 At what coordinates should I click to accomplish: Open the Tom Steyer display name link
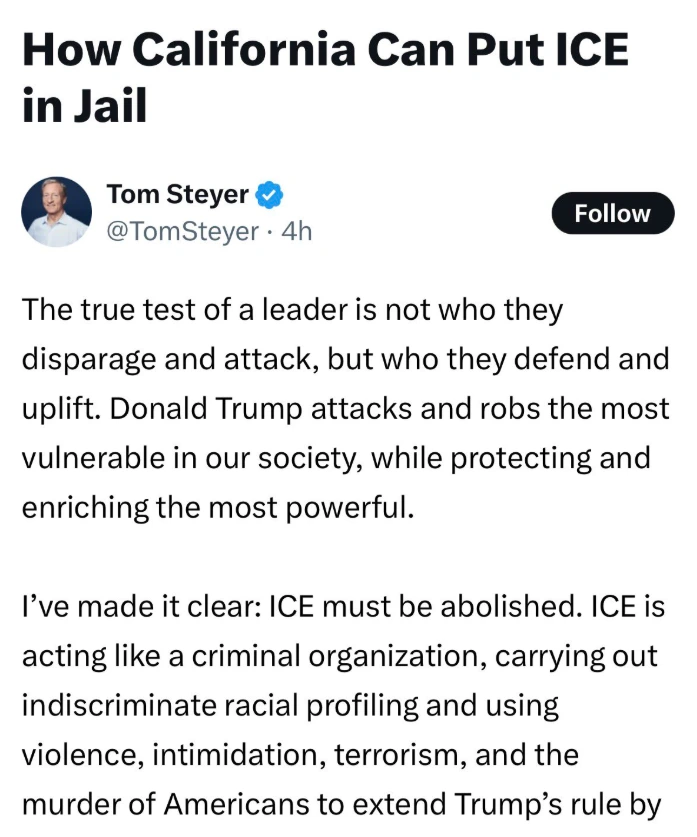pos(177,194)
